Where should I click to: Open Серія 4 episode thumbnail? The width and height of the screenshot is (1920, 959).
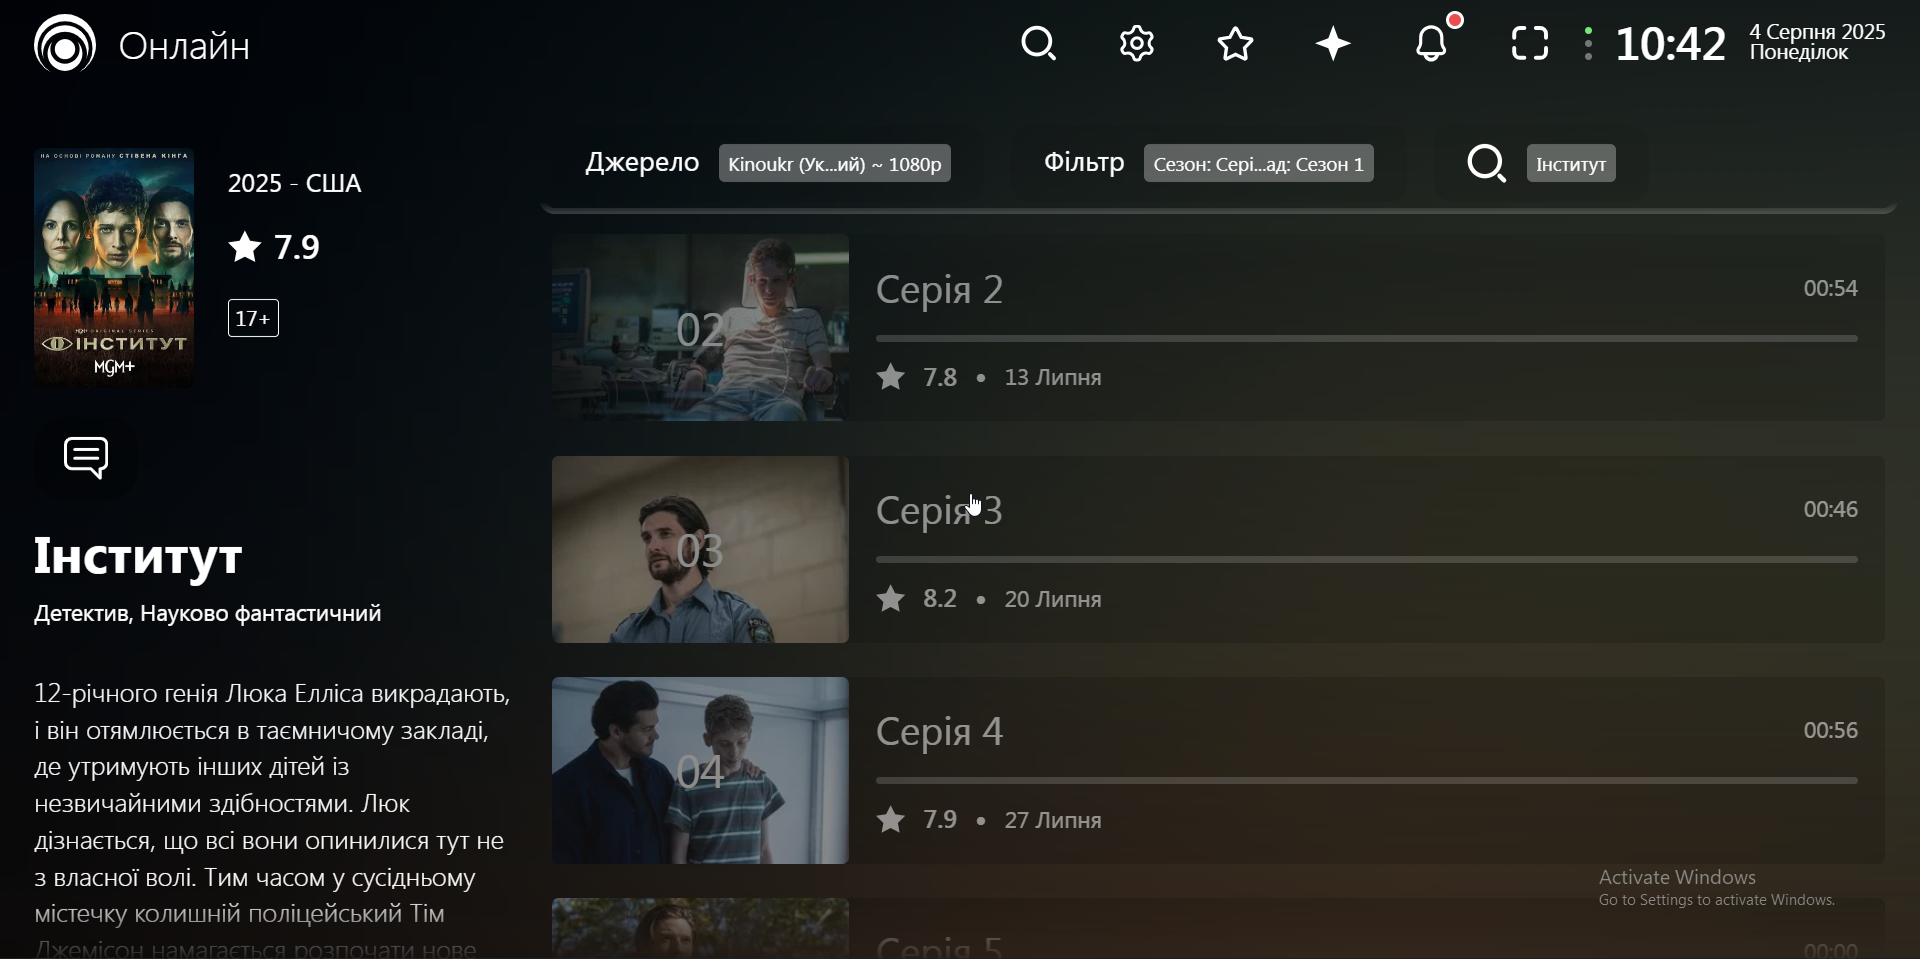click(x=700, y=771)
